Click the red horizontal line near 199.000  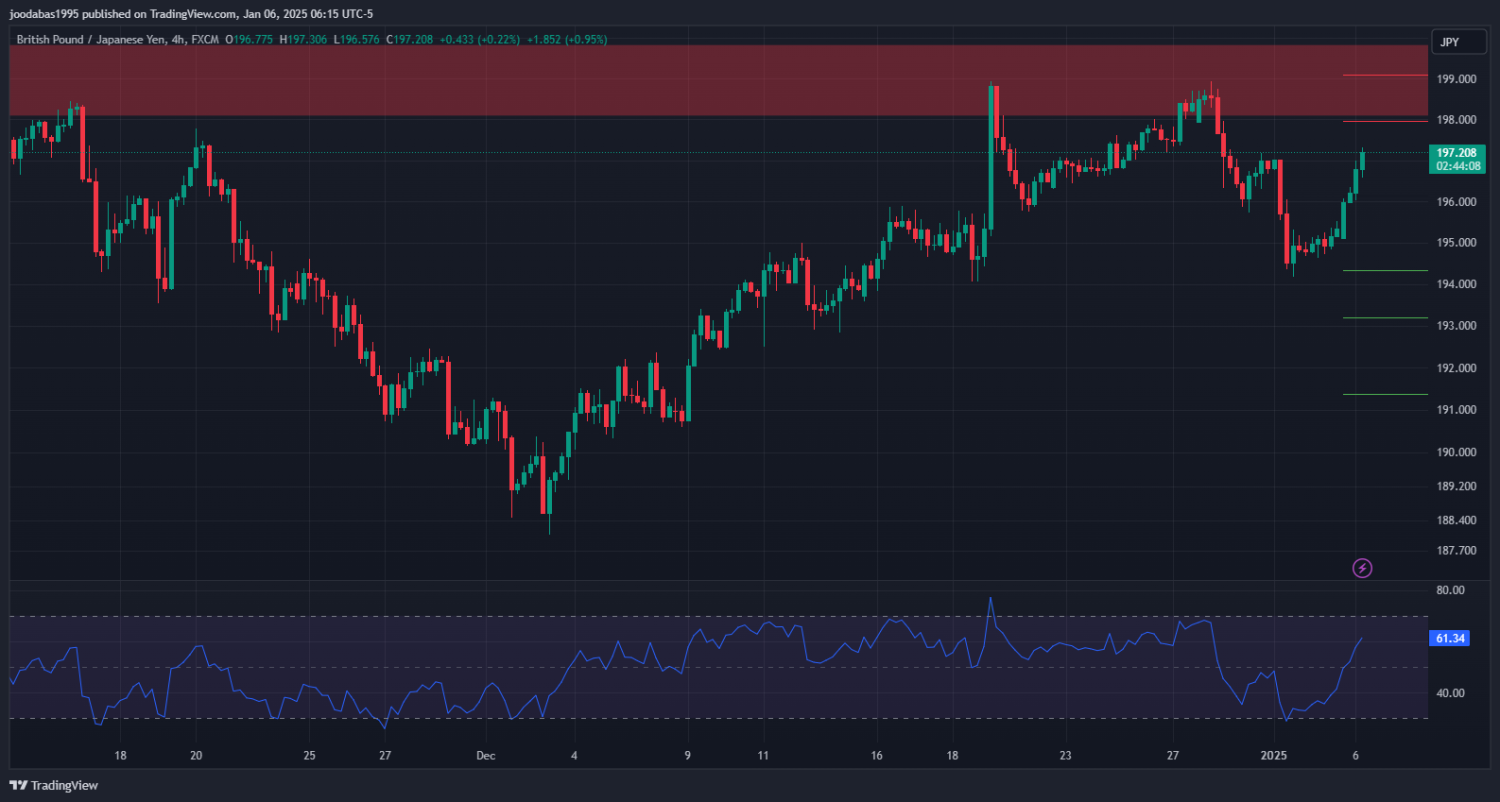1385,75
